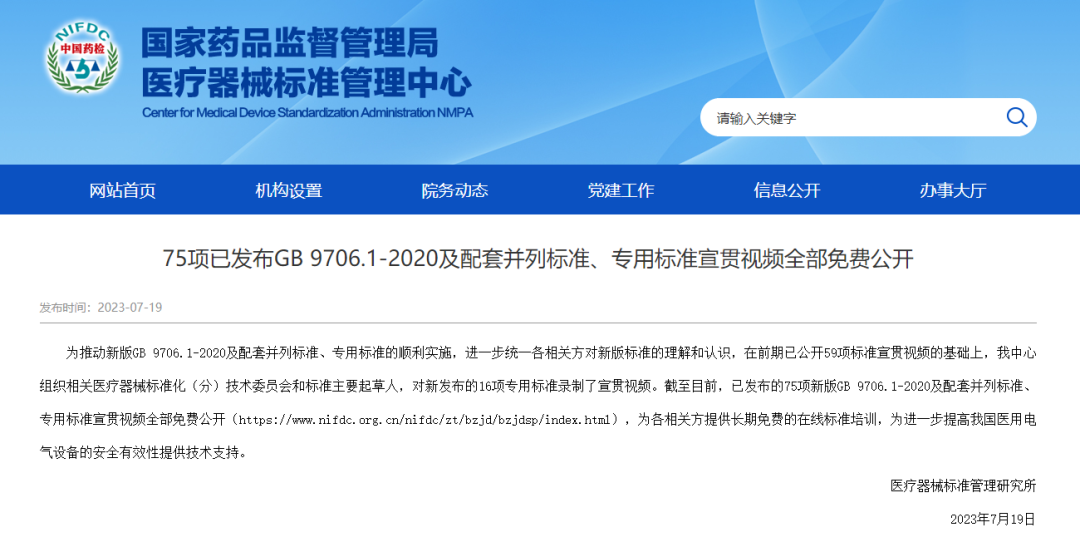The width and height of the screenshot is (1080, 547).
Task: Open the 党建工作 menu item
Action: [x=620, y=190]
